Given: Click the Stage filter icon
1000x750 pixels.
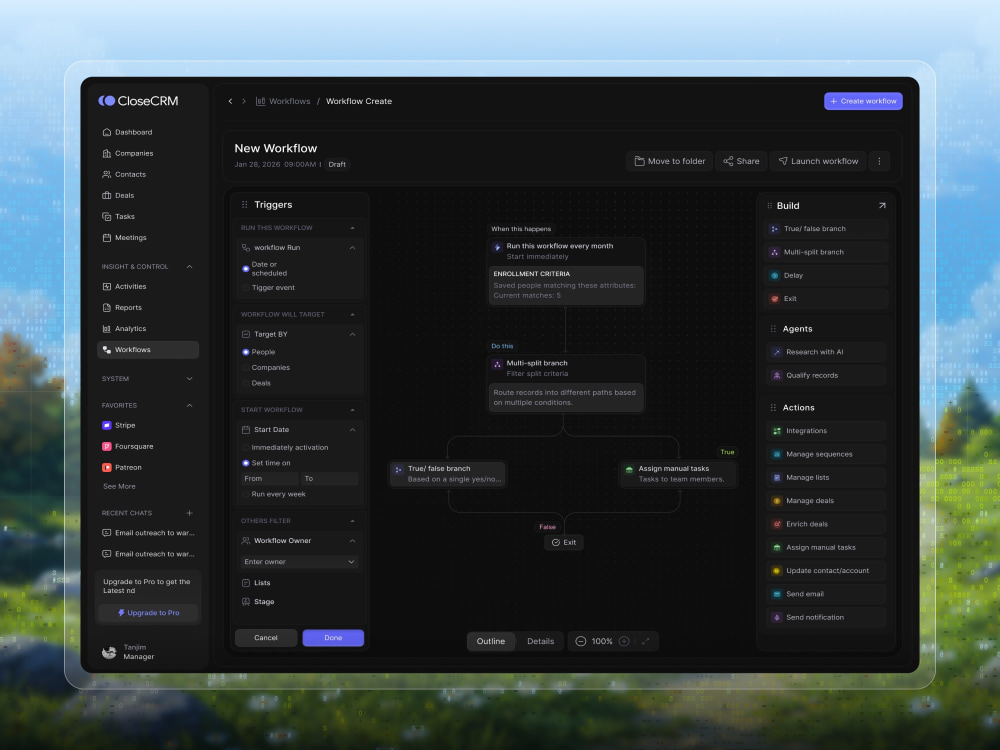Looking at the screenshot, I should (x=246, y=602).
